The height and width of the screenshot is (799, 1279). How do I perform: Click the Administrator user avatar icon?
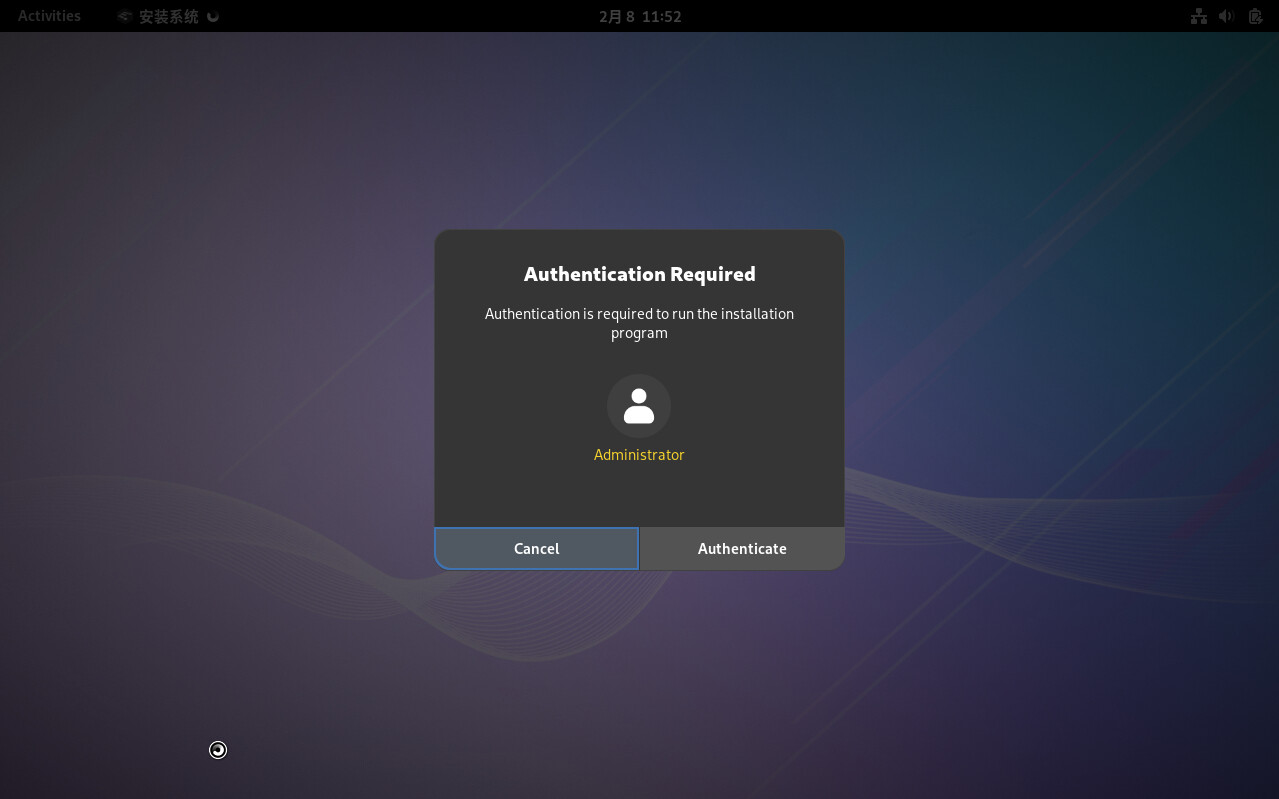point(638,406)
